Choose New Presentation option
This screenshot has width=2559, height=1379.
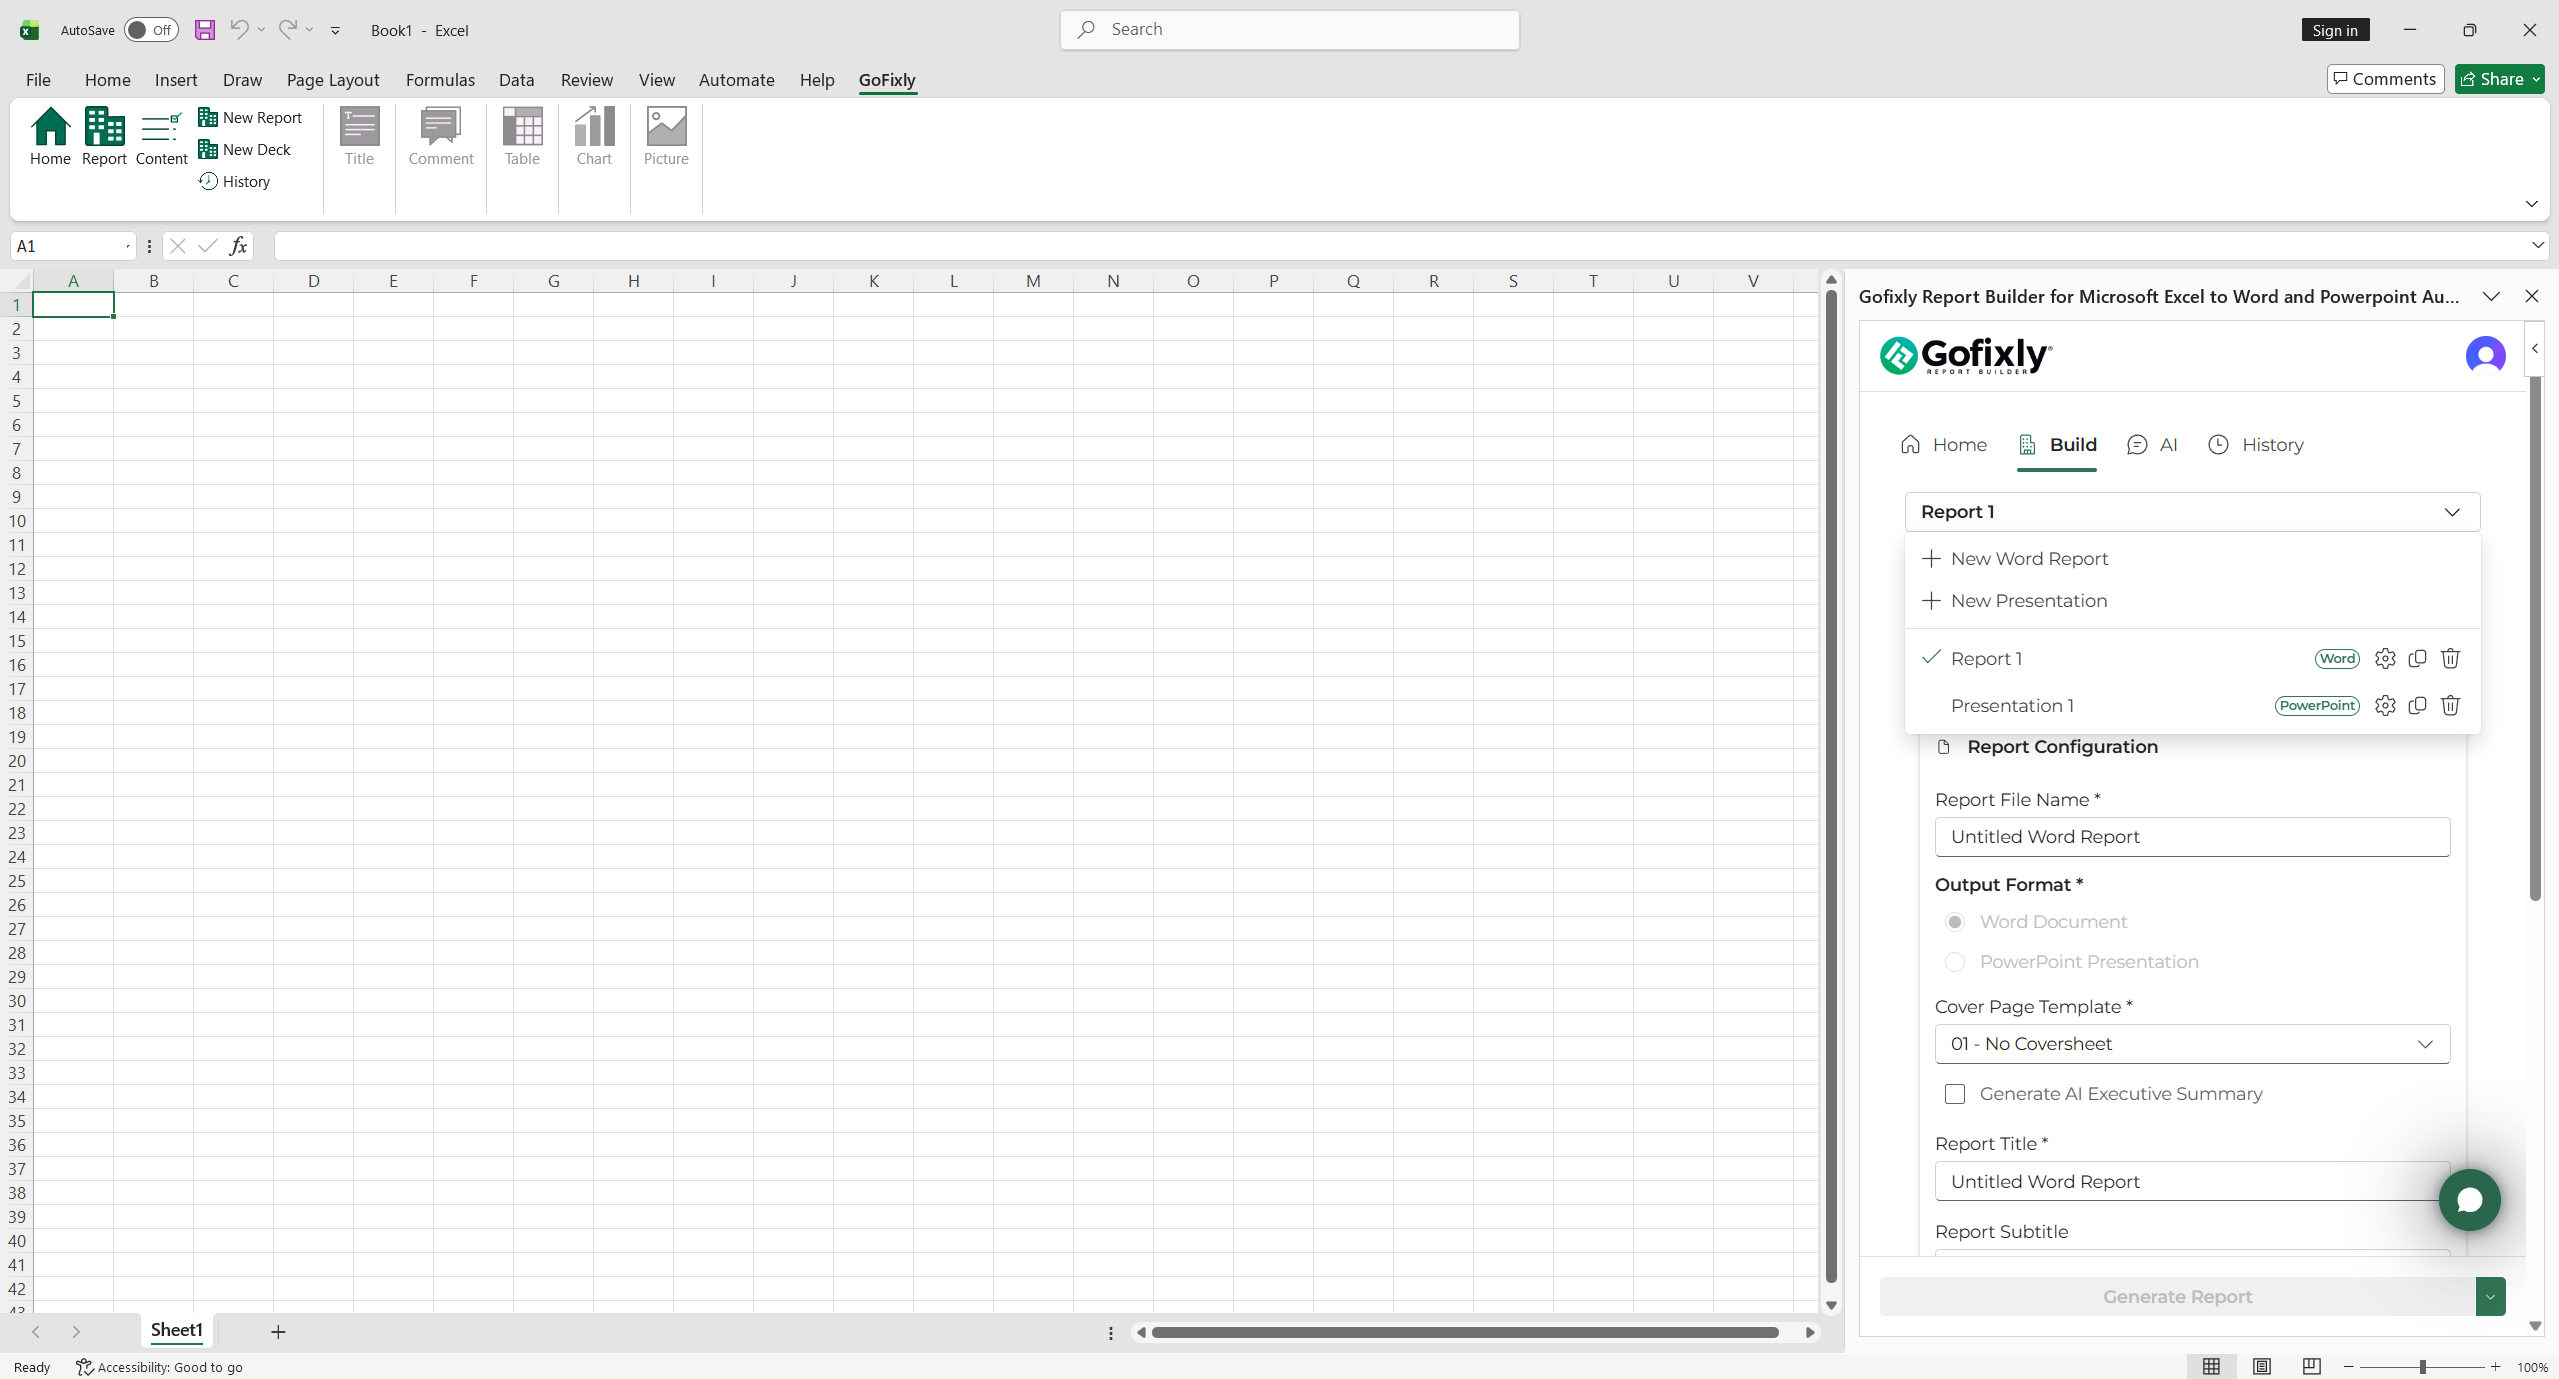click(2192, 601)
